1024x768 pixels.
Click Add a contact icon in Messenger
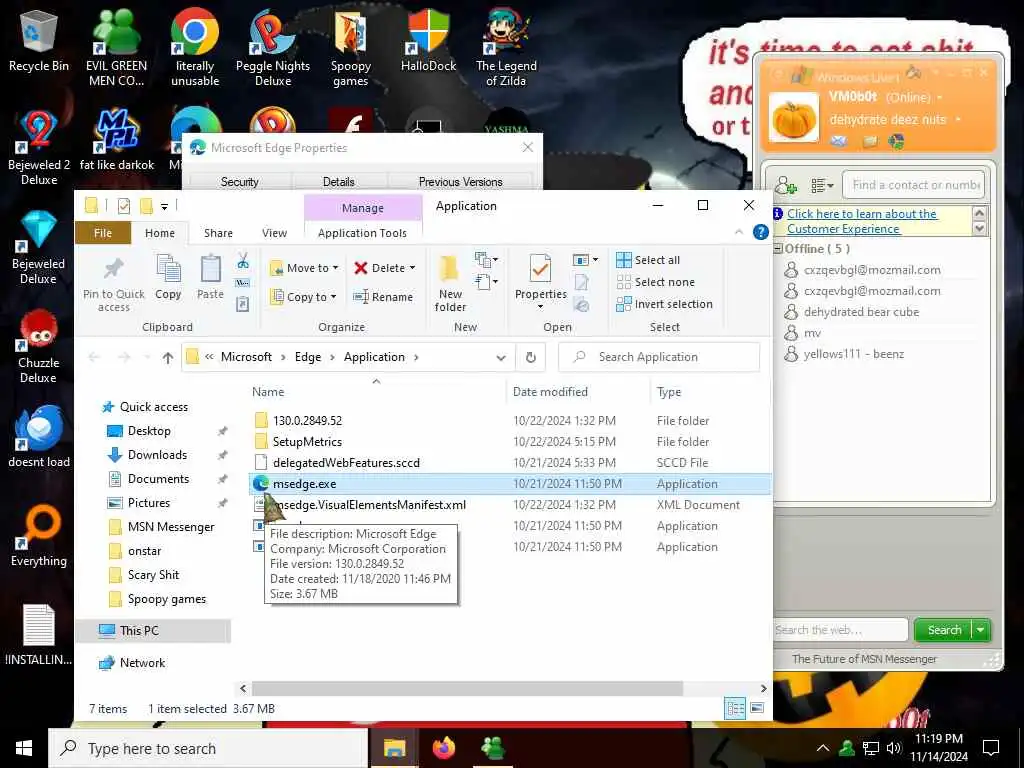pyautogui.click(x=786, y=185)
